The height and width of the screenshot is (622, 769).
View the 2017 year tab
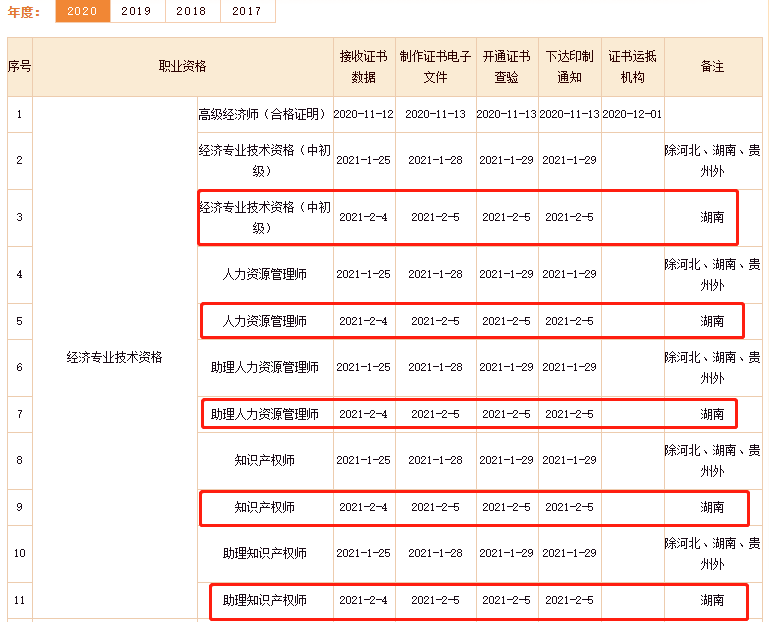[x=246, y=11]
